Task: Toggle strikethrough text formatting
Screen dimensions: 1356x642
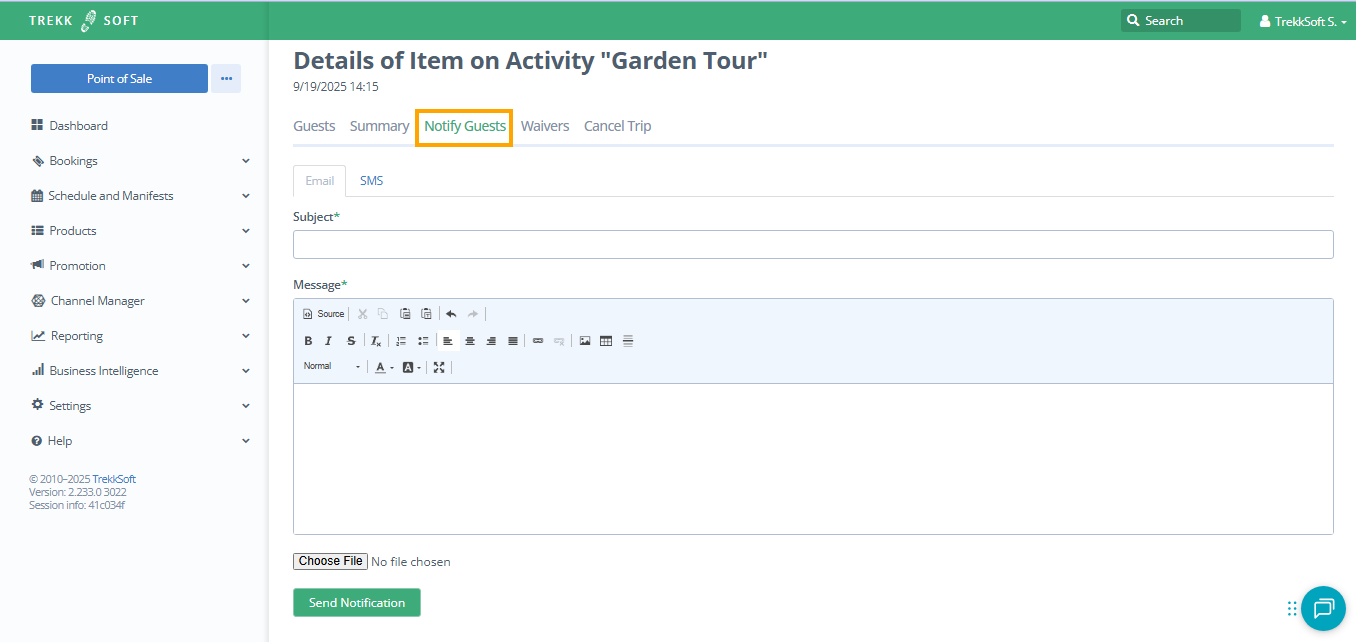Action: (x=350, y=341)
